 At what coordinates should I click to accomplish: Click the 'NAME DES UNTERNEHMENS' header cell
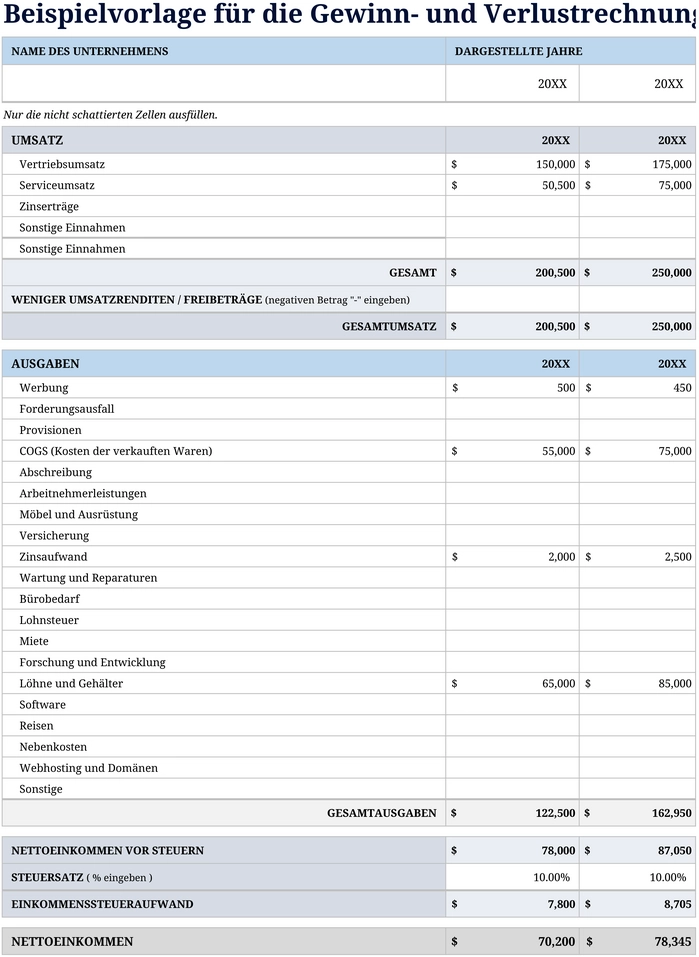(x=224, y=51)
